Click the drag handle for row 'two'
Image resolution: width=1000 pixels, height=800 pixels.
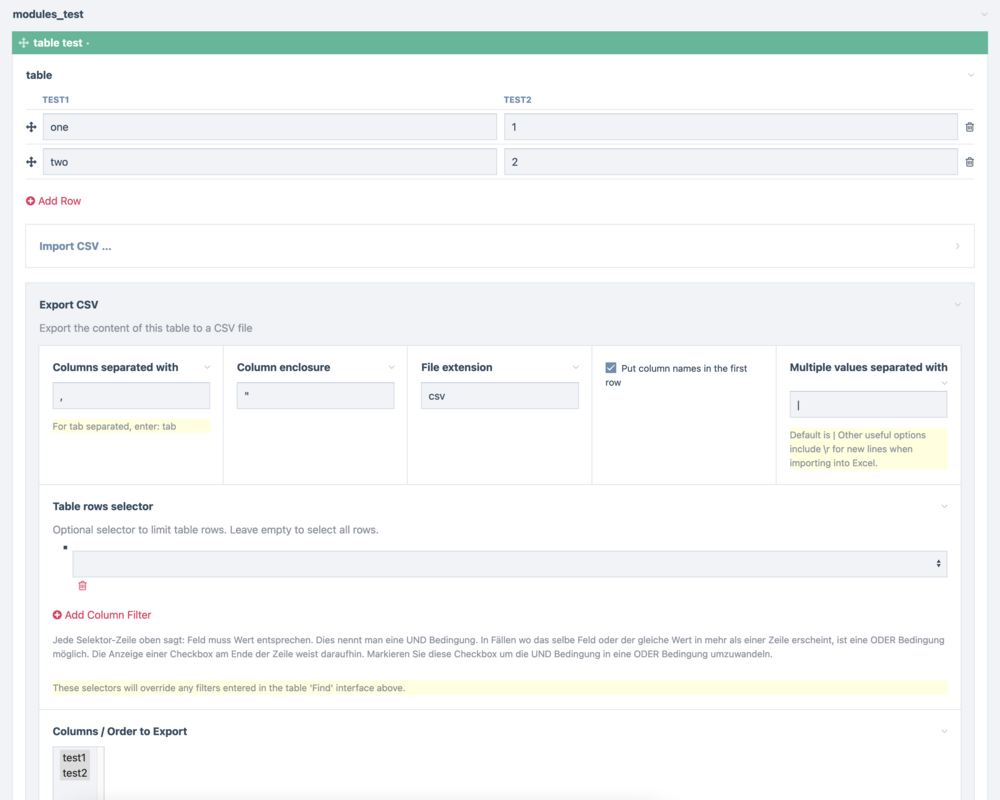coord(31,162)
